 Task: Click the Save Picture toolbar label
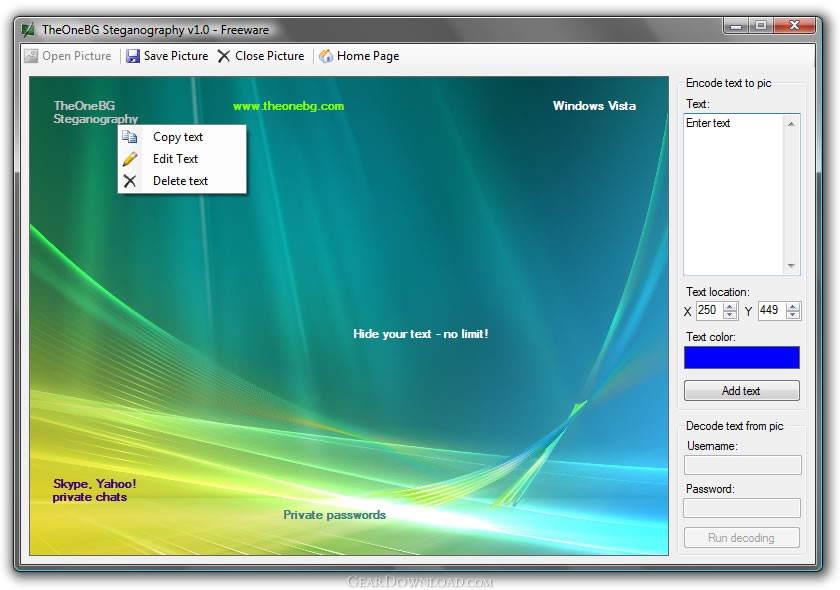point(176,56)
